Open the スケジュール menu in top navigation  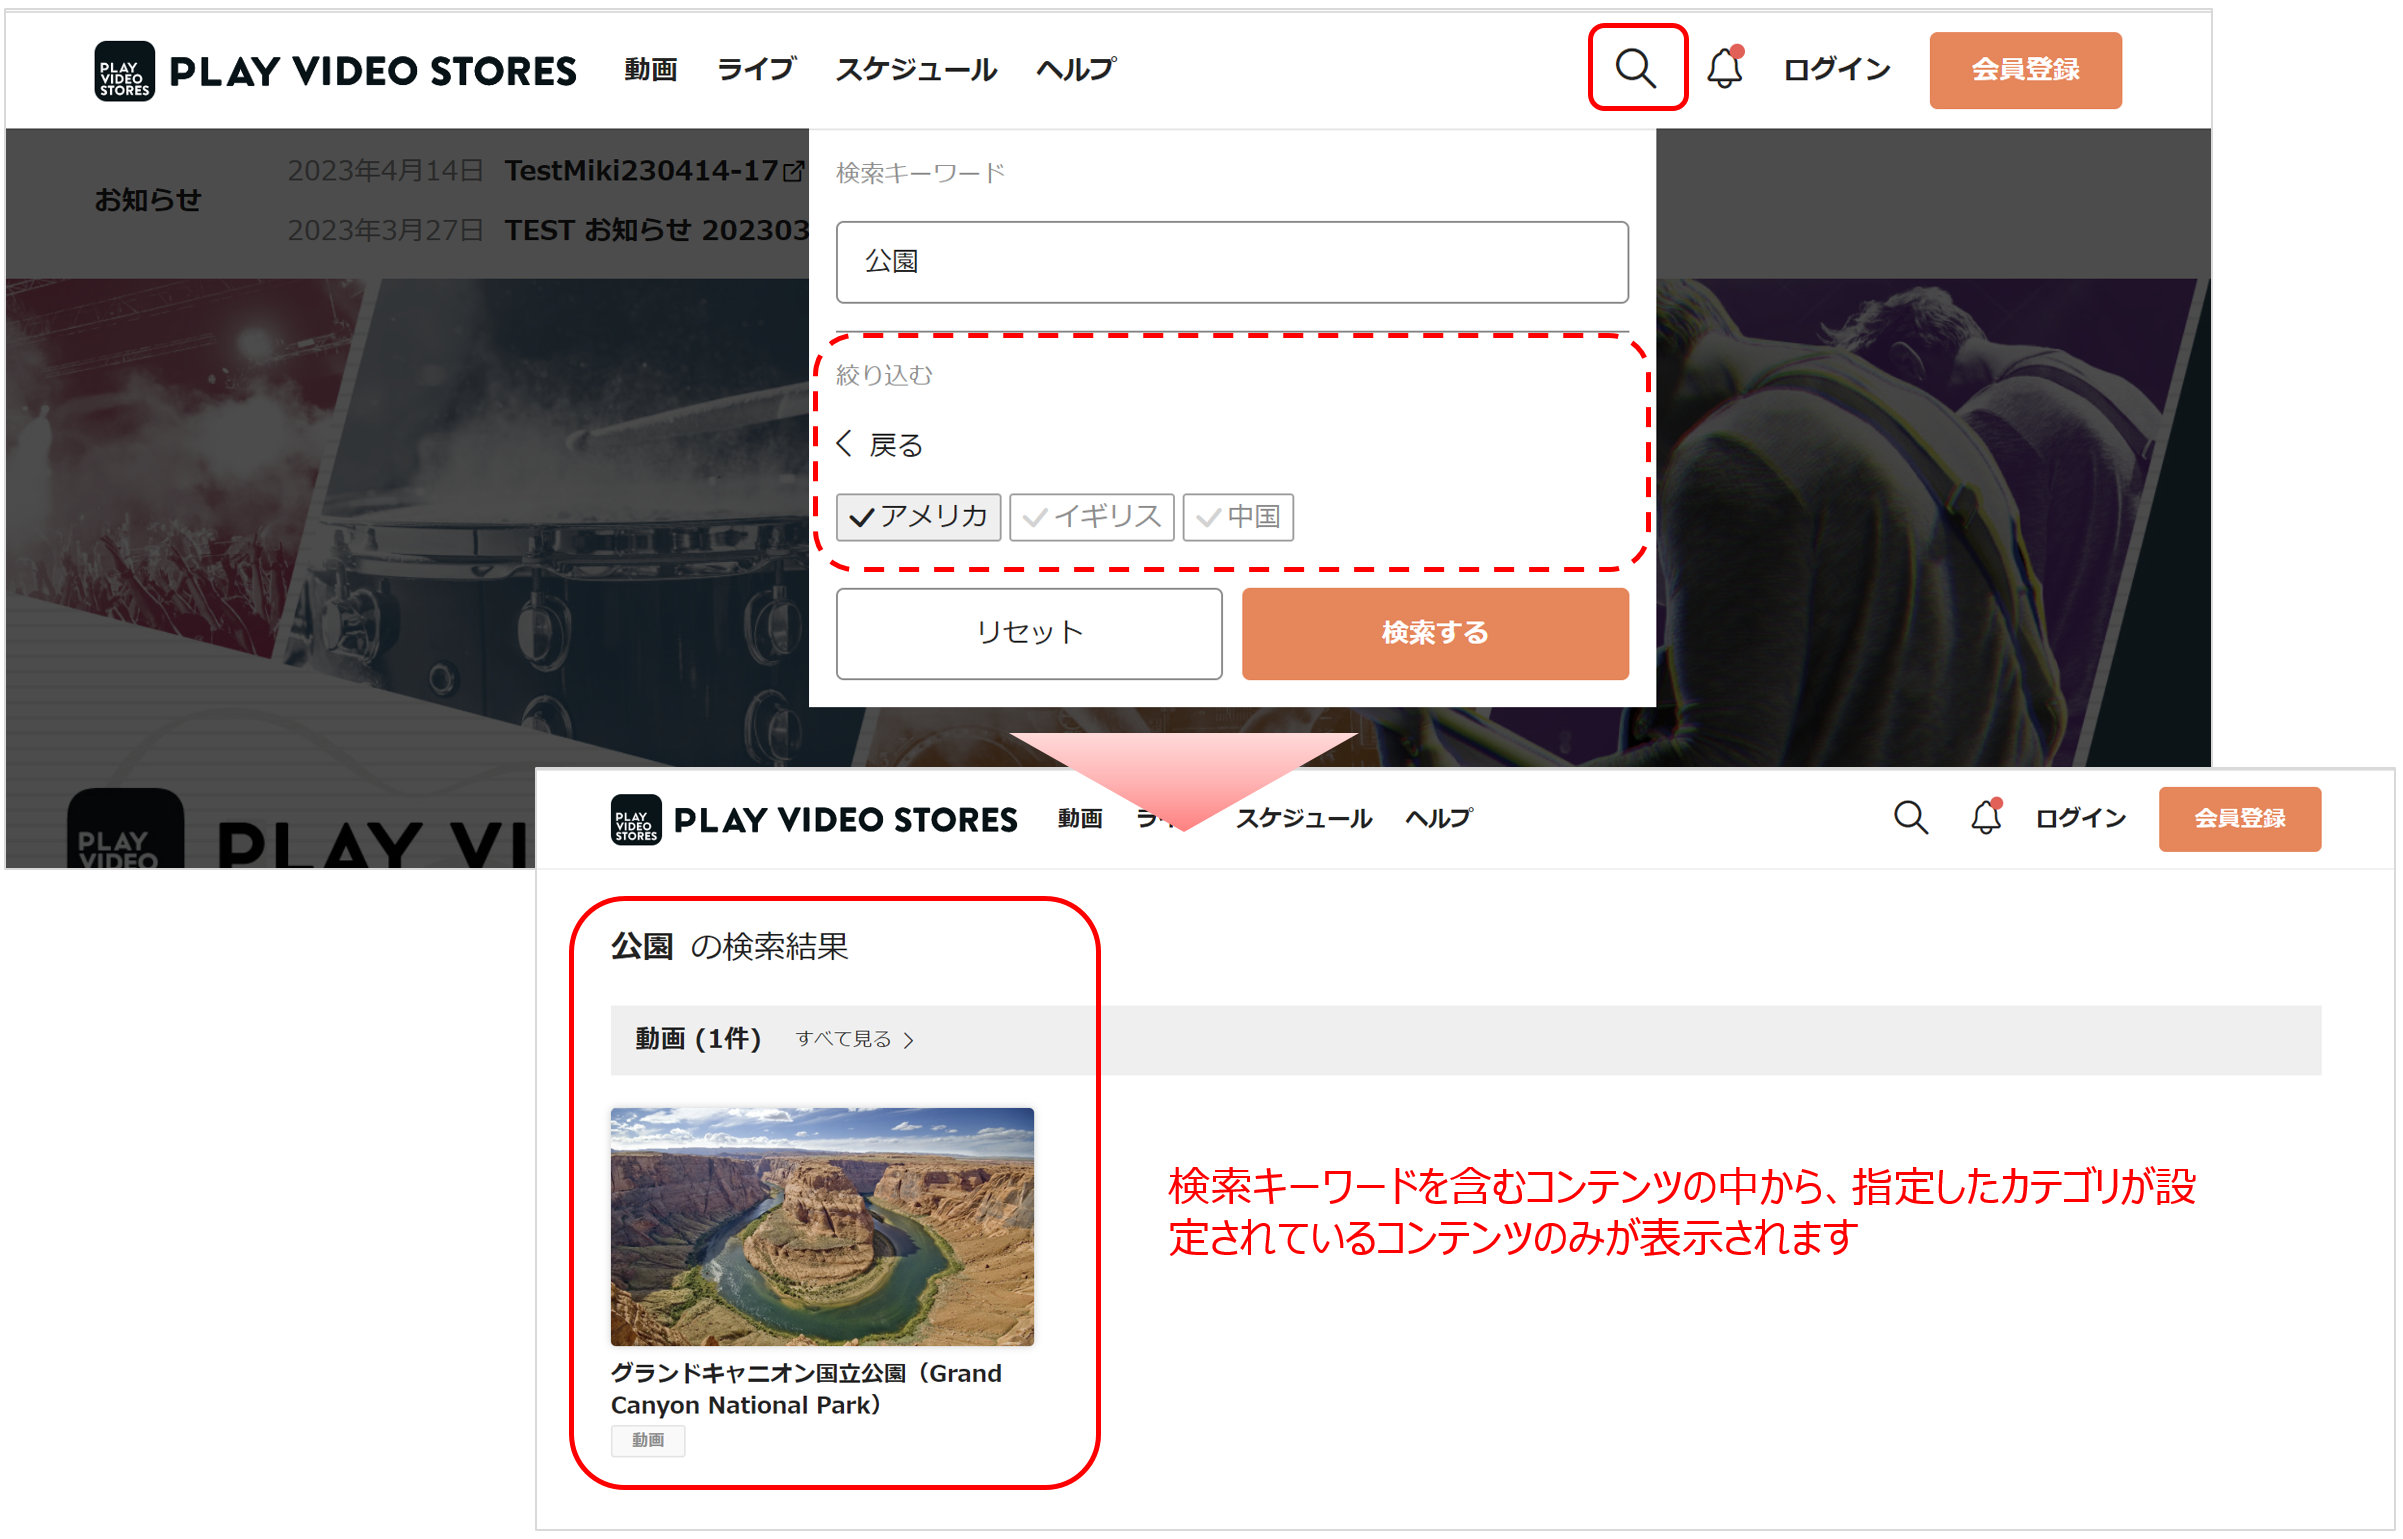pyautogui.click(x=915, y=69)
